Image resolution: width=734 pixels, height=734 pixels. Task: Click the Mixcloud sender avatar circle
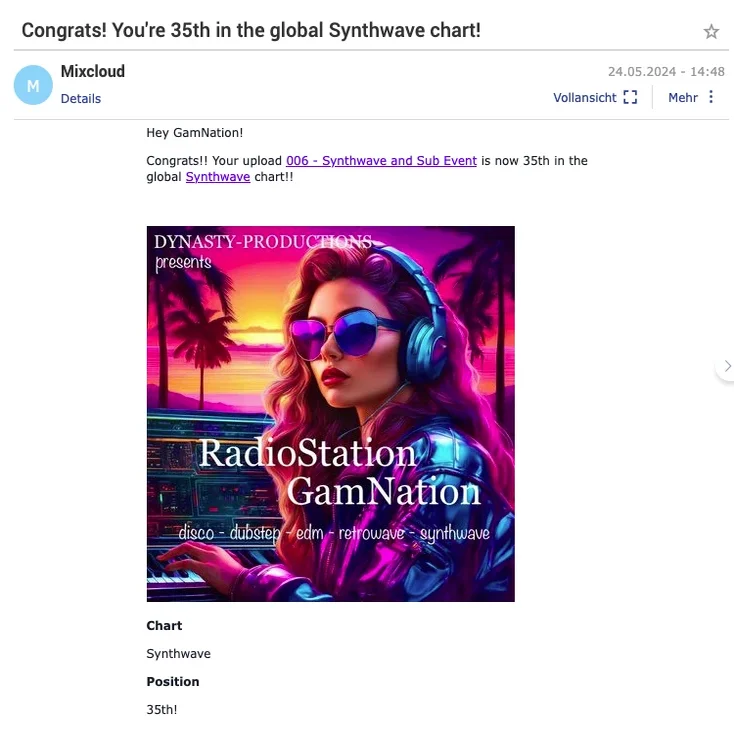pos(33,85)
